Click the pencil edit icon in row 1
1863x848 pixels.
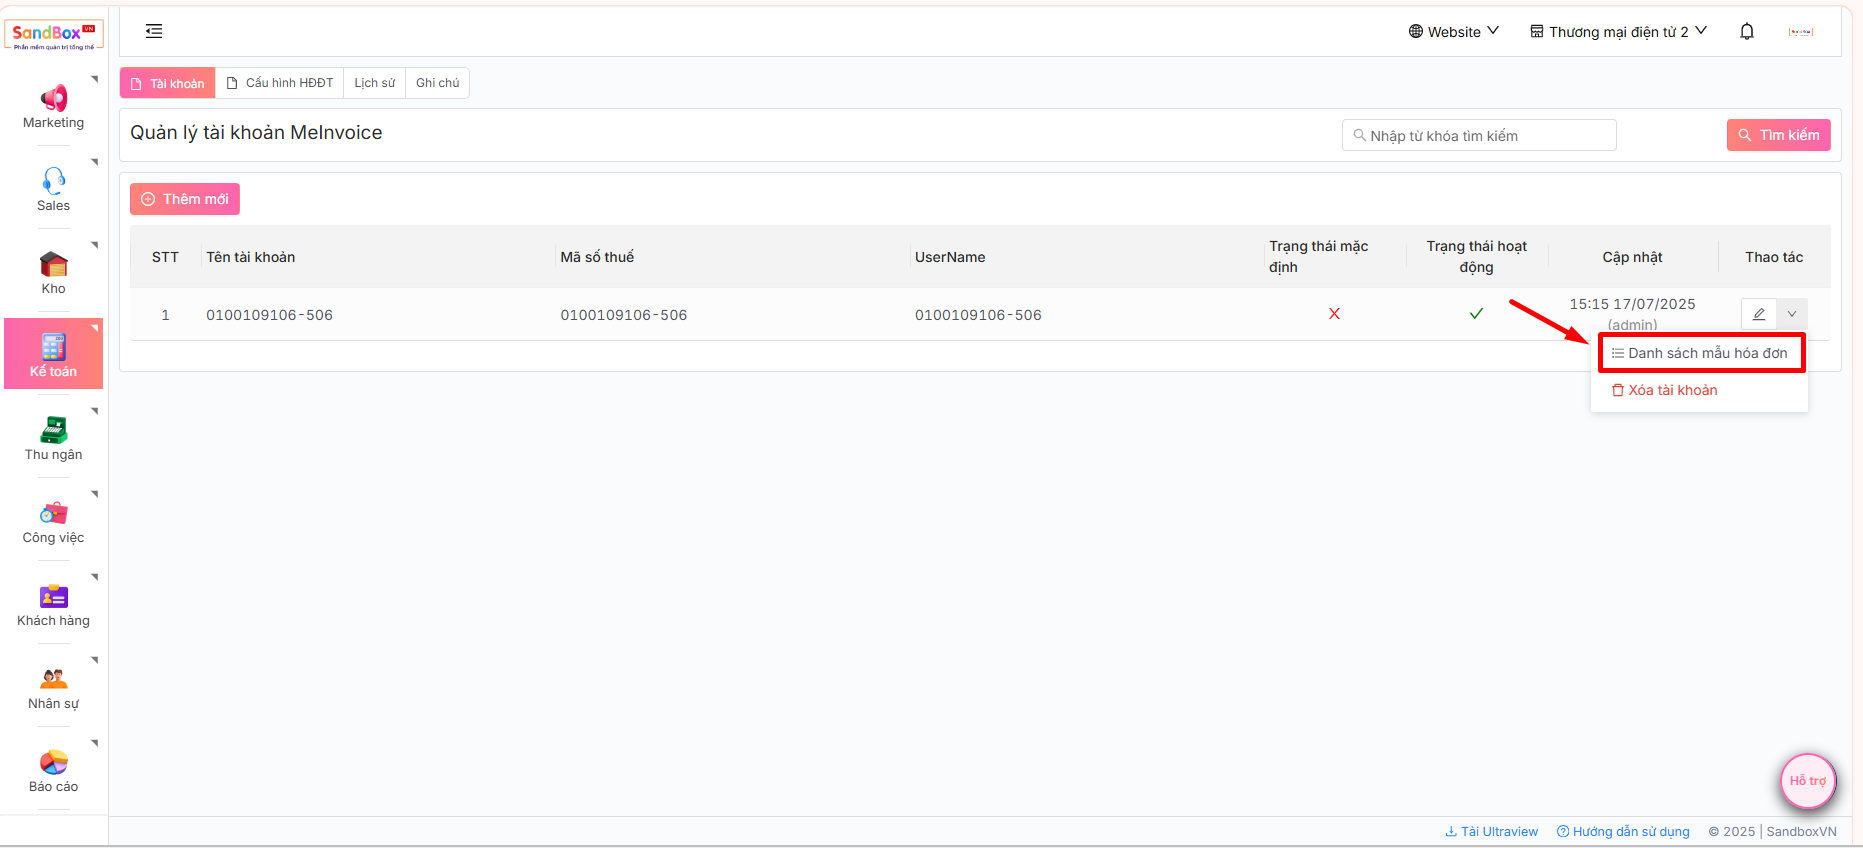click(x=1759, y=314)
